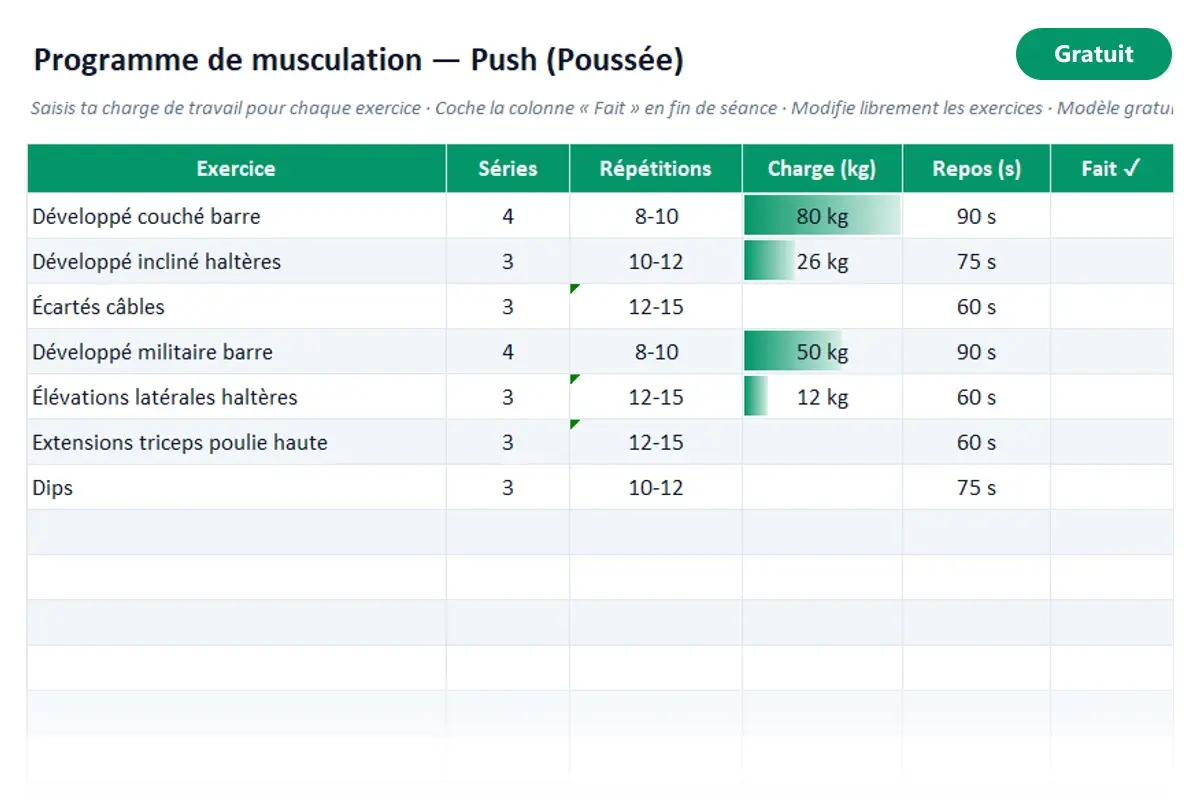Click the title Programme de musculation — Push
The image size is (1200, 800).
(359, 60)
